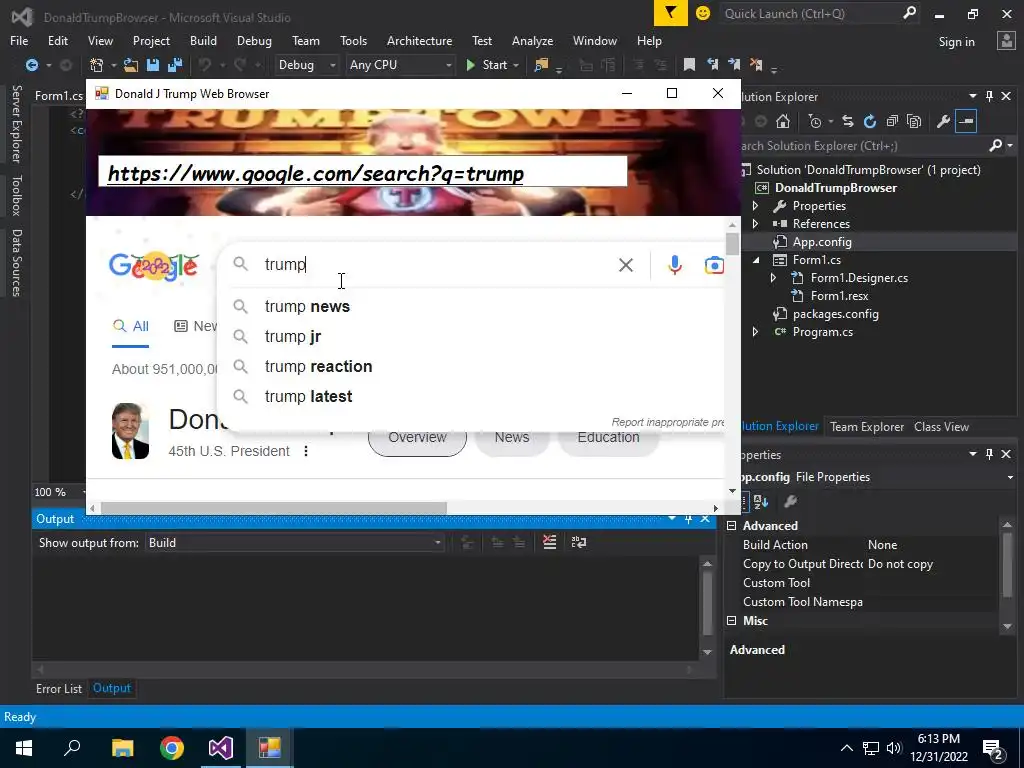Click Pending Changes Filter clock icon
The width and height of the screenshot is (1024, 768).
815,121
